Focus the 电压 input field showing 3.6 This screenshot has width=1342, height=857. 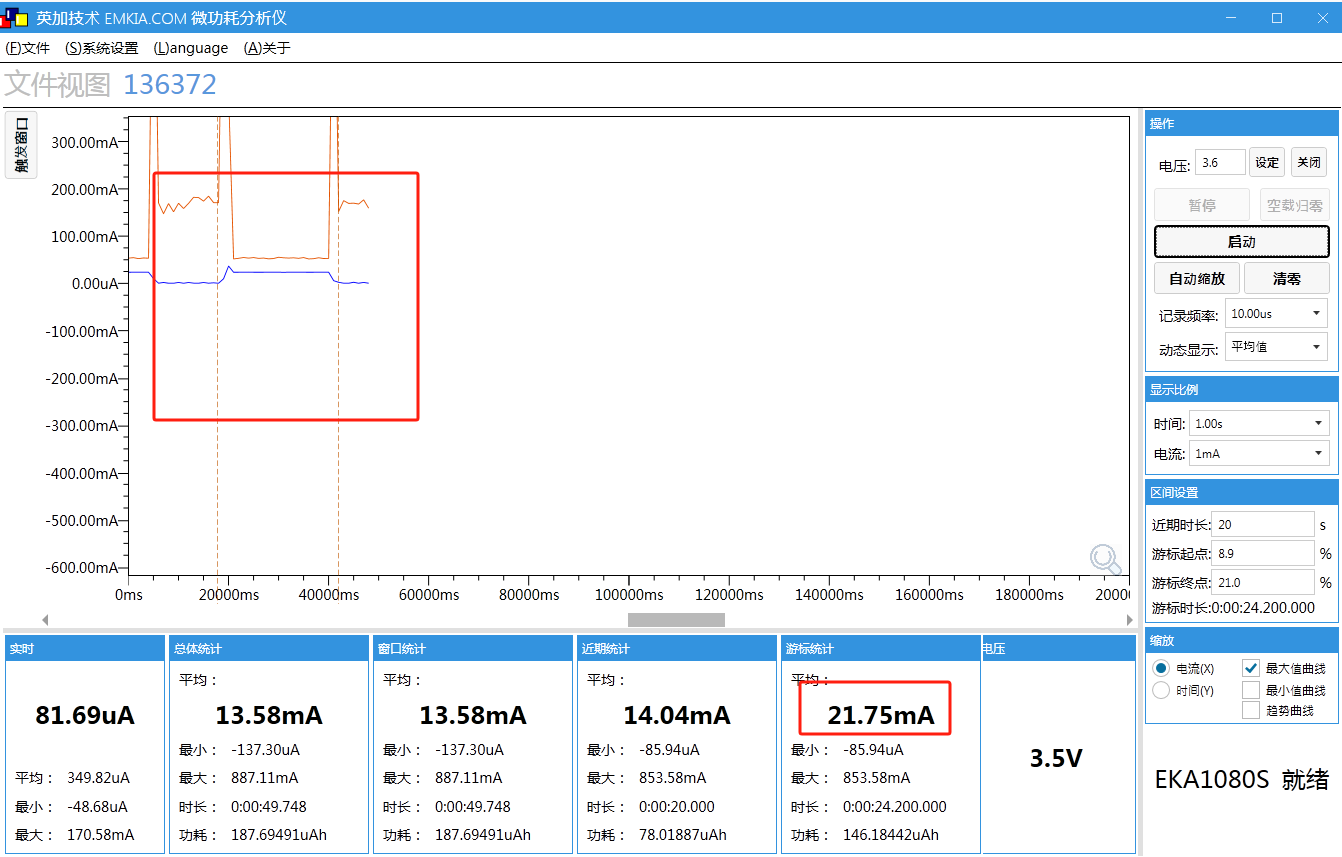click(x=1221, y=162)
